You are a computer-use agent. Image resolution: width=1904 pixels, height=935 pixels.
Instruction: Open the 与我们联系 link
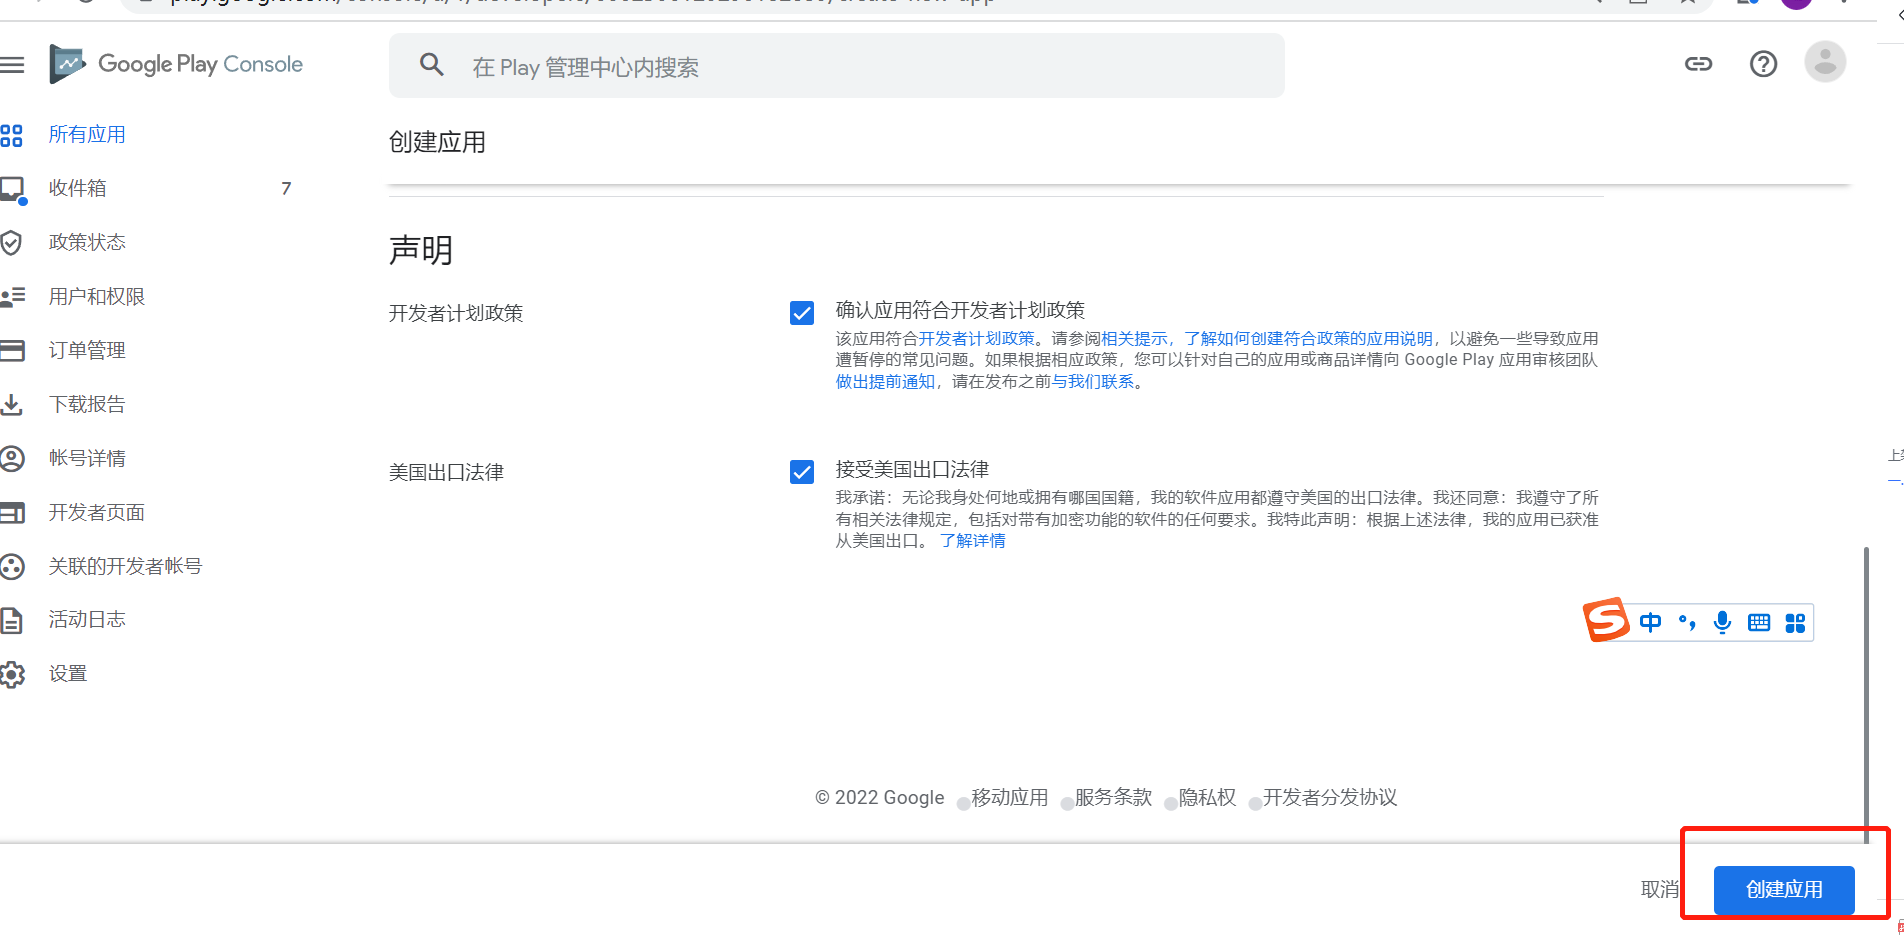click(x=1093, y=382)
